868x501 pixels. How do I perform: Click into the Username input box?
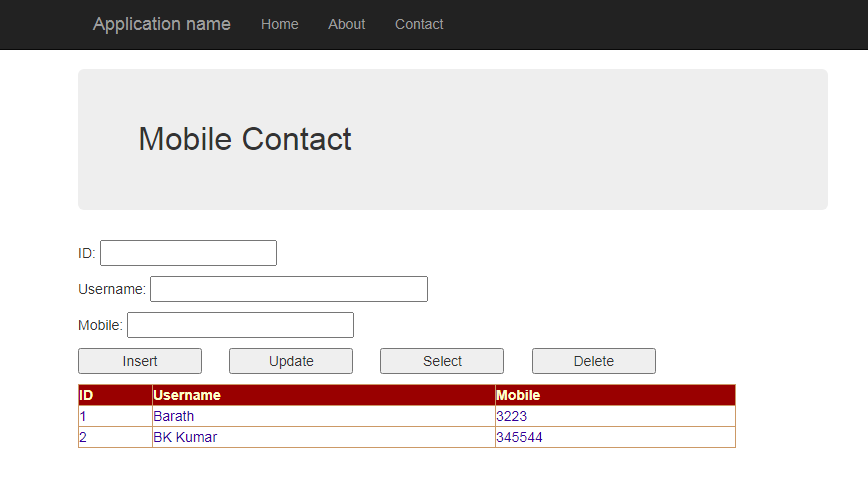tap(288, 289)
